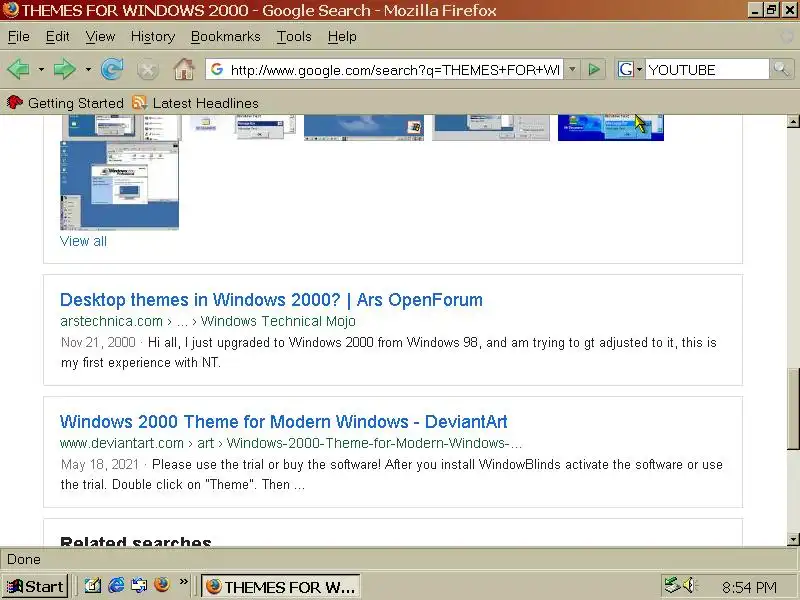Image resolution: width=800 pixels, height=600 pixels.
Task: Open the Help menu
Action: [342, 37]
